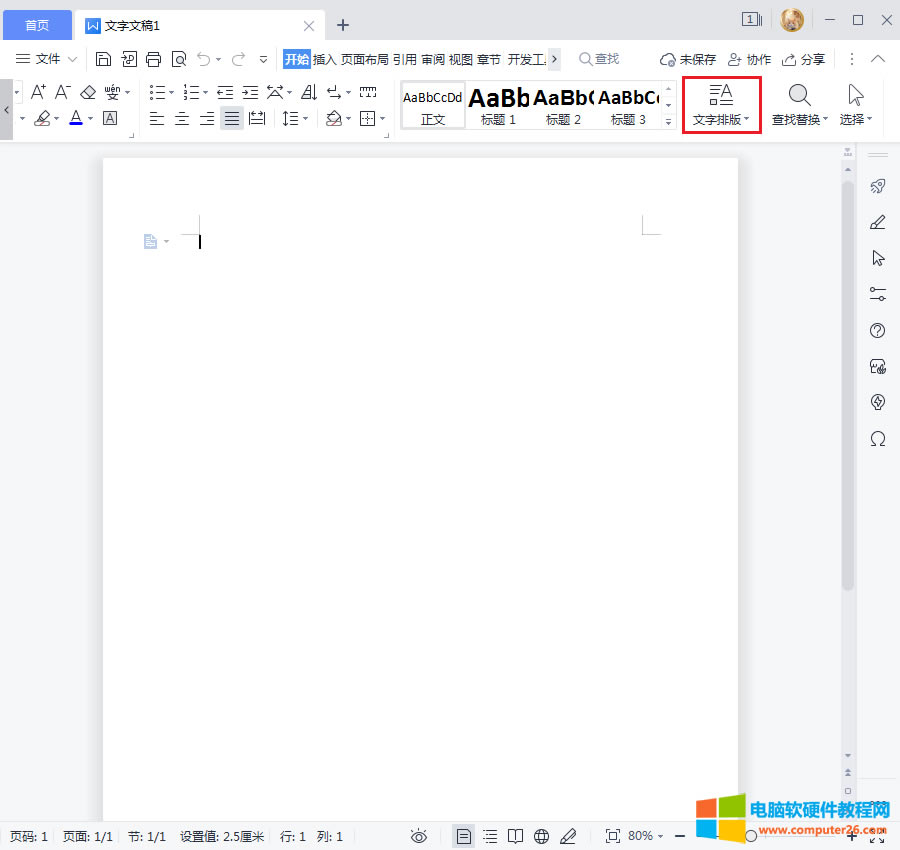Click the Print icon
Viewport: 900px width, 850px height.
click(x=153, y=59)
